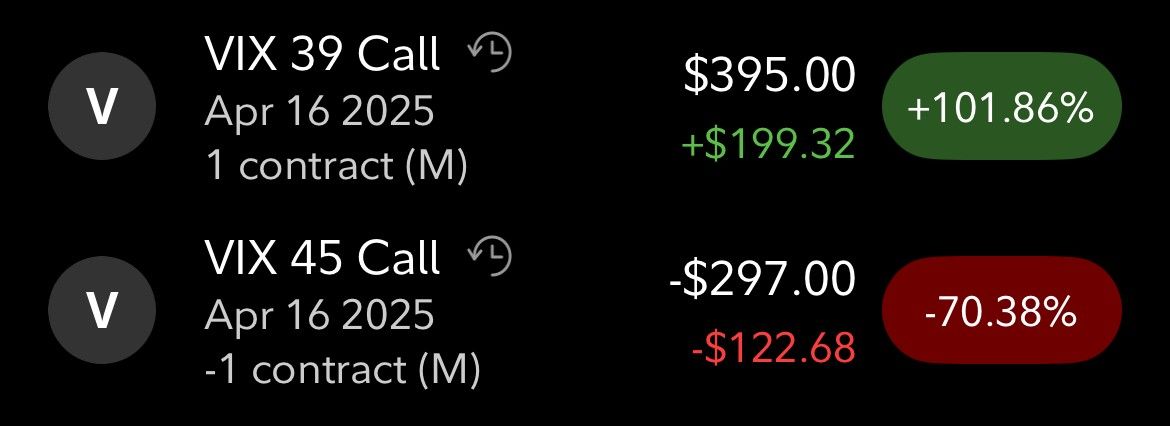
Task: Select the -$297.00 market value
Action: click(x=763, y=279)
